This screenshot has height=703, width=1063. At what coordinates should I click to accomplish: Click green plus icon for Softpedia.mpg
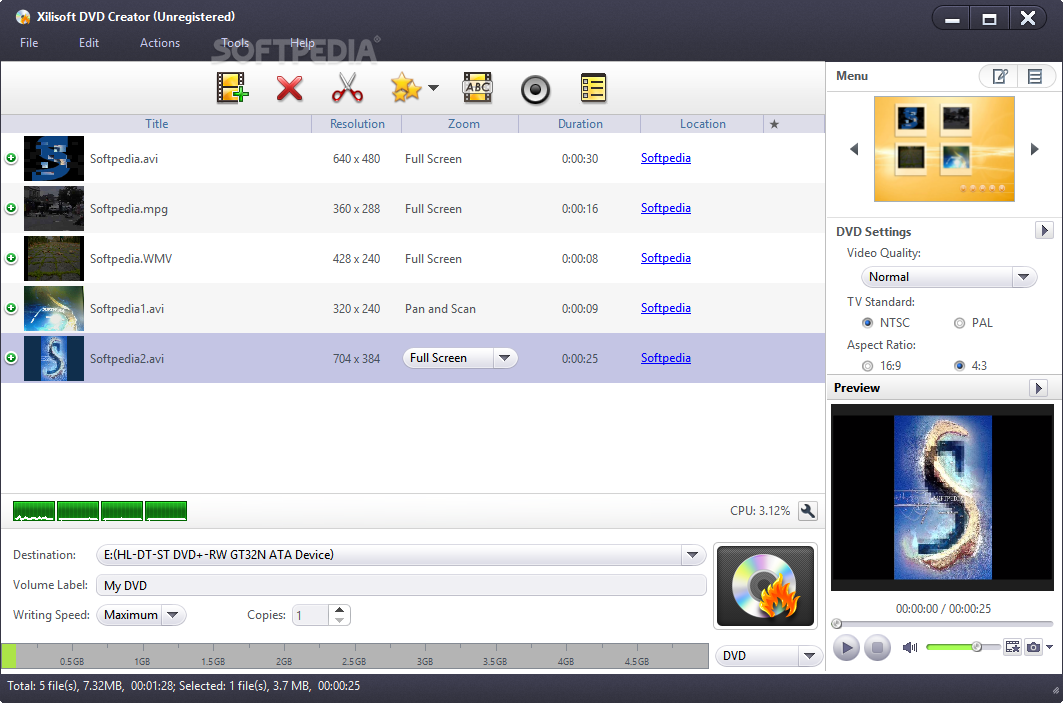(11, 208)
